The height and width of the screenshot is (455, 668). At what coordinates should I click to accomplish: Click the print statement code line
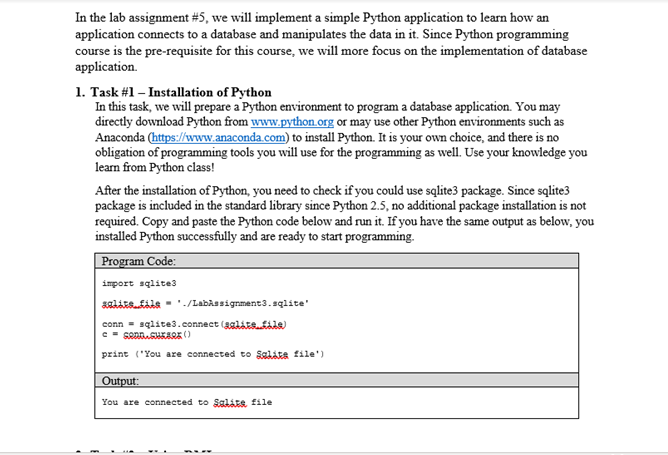point(213,354)
